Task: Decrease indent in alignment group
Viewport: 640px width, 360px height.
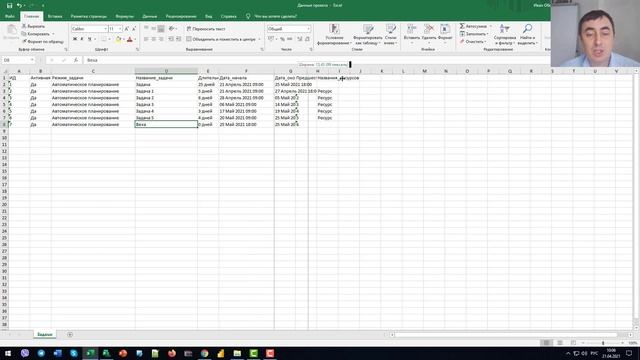Action: [x=171, y=39]
